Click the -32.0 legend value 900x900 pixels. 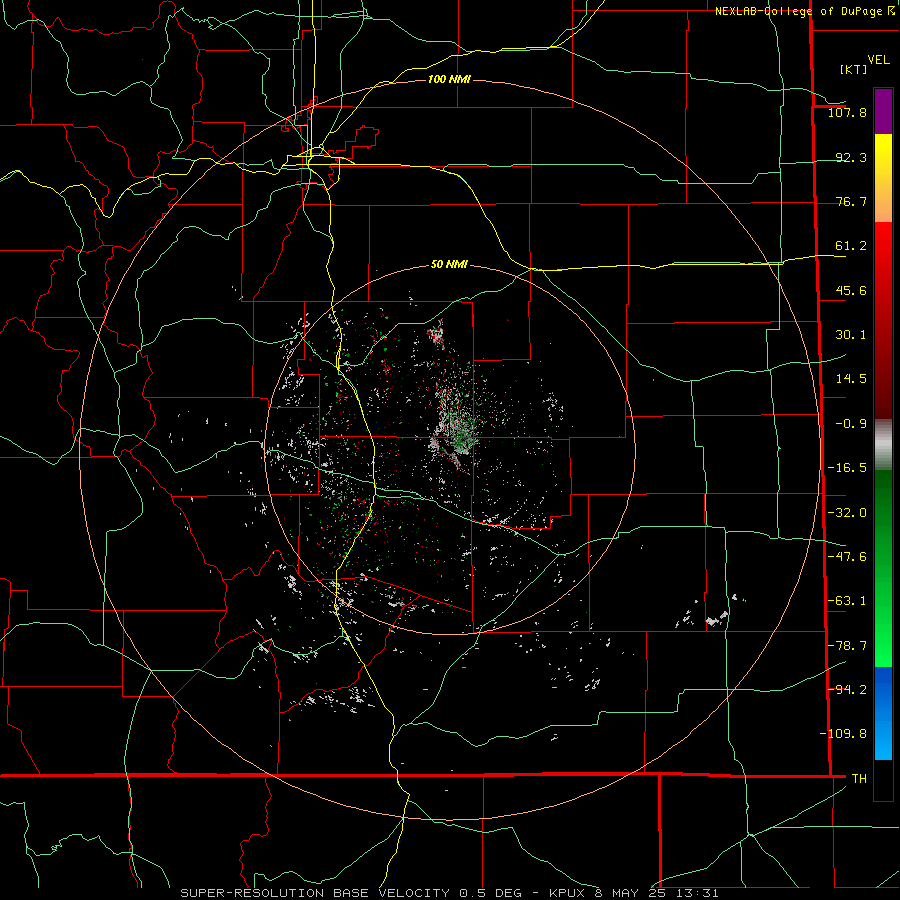[x=847, y=513]
